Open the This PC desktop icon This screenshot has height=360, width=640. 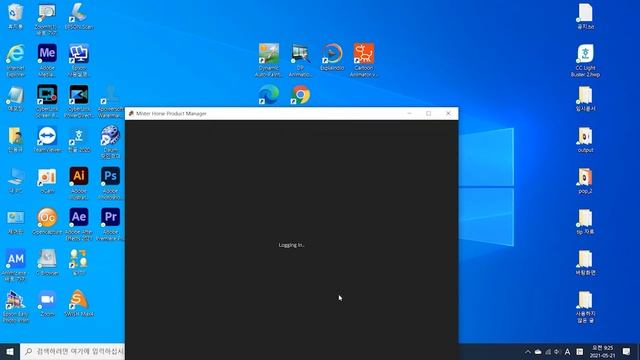[16, 180]
